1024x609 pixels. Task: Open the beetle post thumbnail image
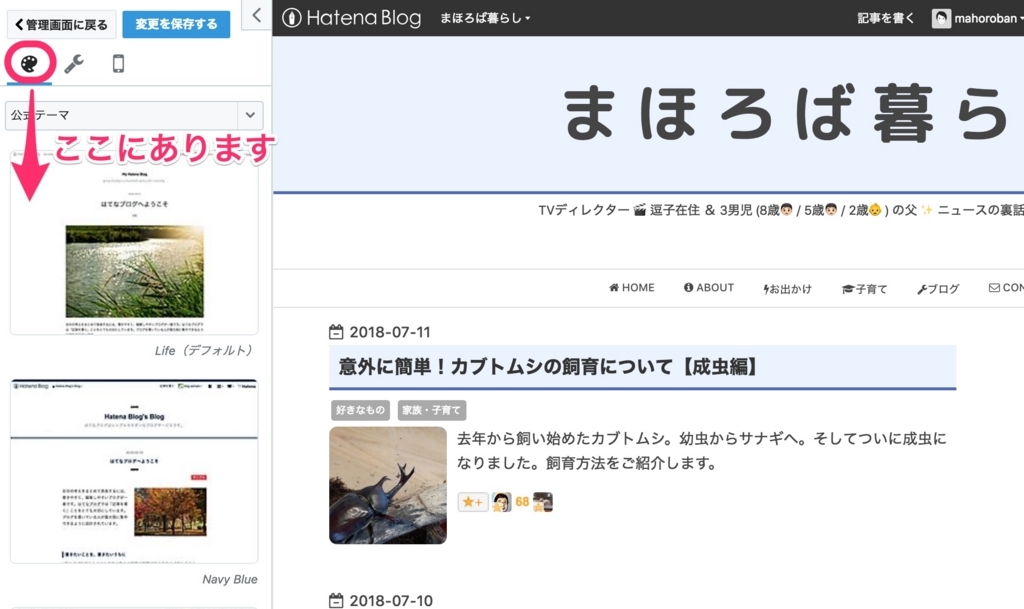(388, 485)
